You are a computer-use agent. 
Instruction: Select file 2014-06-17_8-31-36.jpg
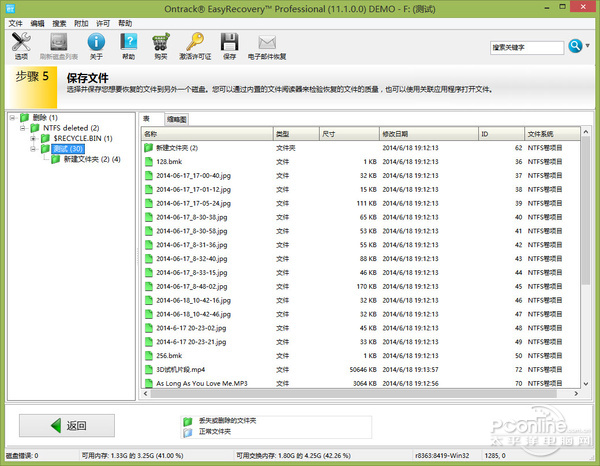coord(192,244)
